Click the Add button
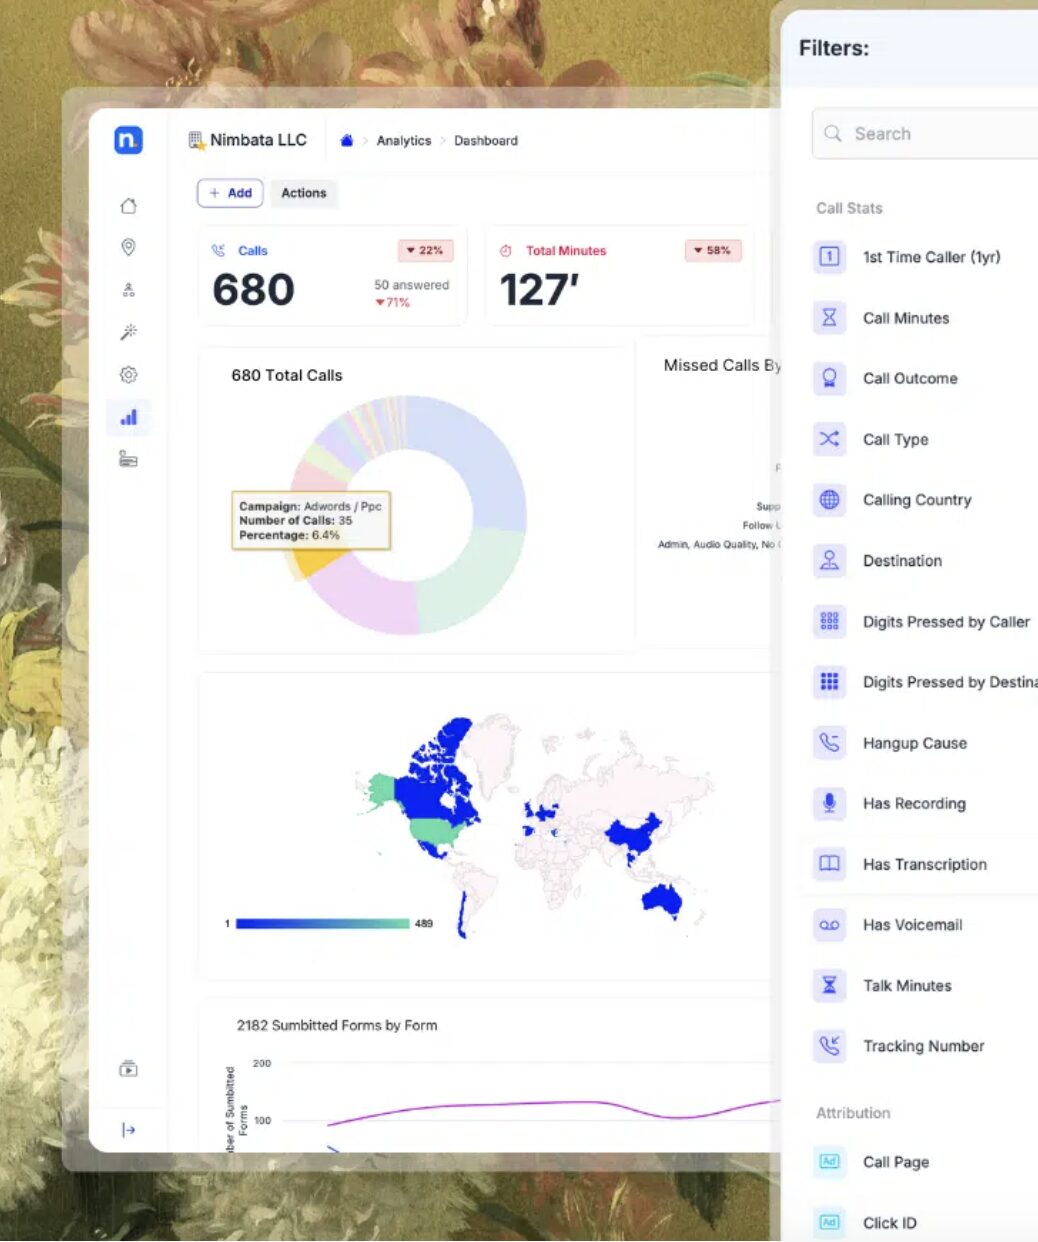The width and height of the screenshot is (1038, 1242). [x=229, y=193]
